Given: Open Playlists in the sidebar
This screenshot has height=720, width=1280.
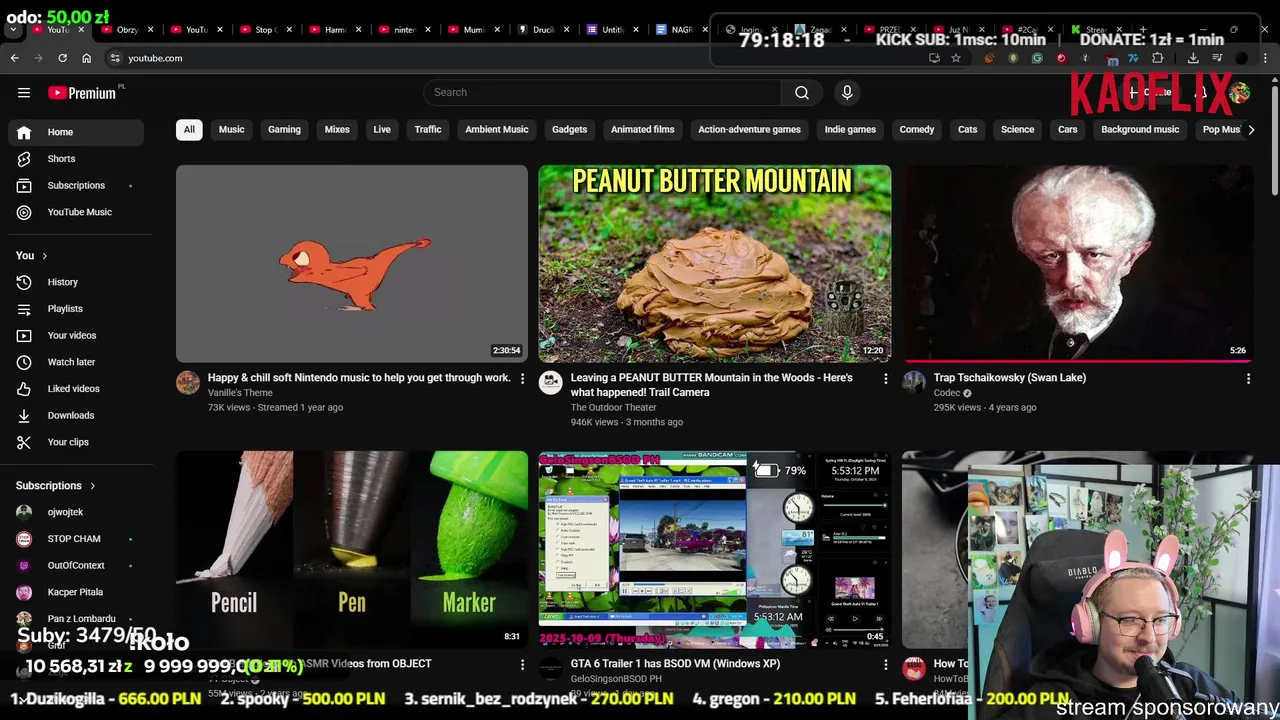Looking at the screenshot, I should [76, 309].
